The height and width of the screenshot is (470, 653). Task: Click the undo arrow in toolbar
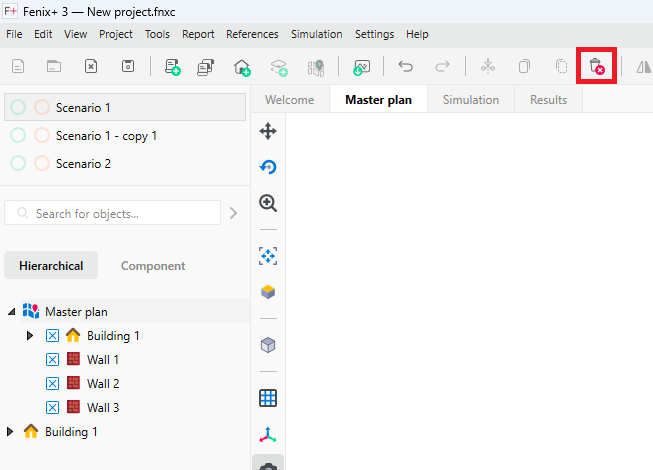(x=405, y=67)
